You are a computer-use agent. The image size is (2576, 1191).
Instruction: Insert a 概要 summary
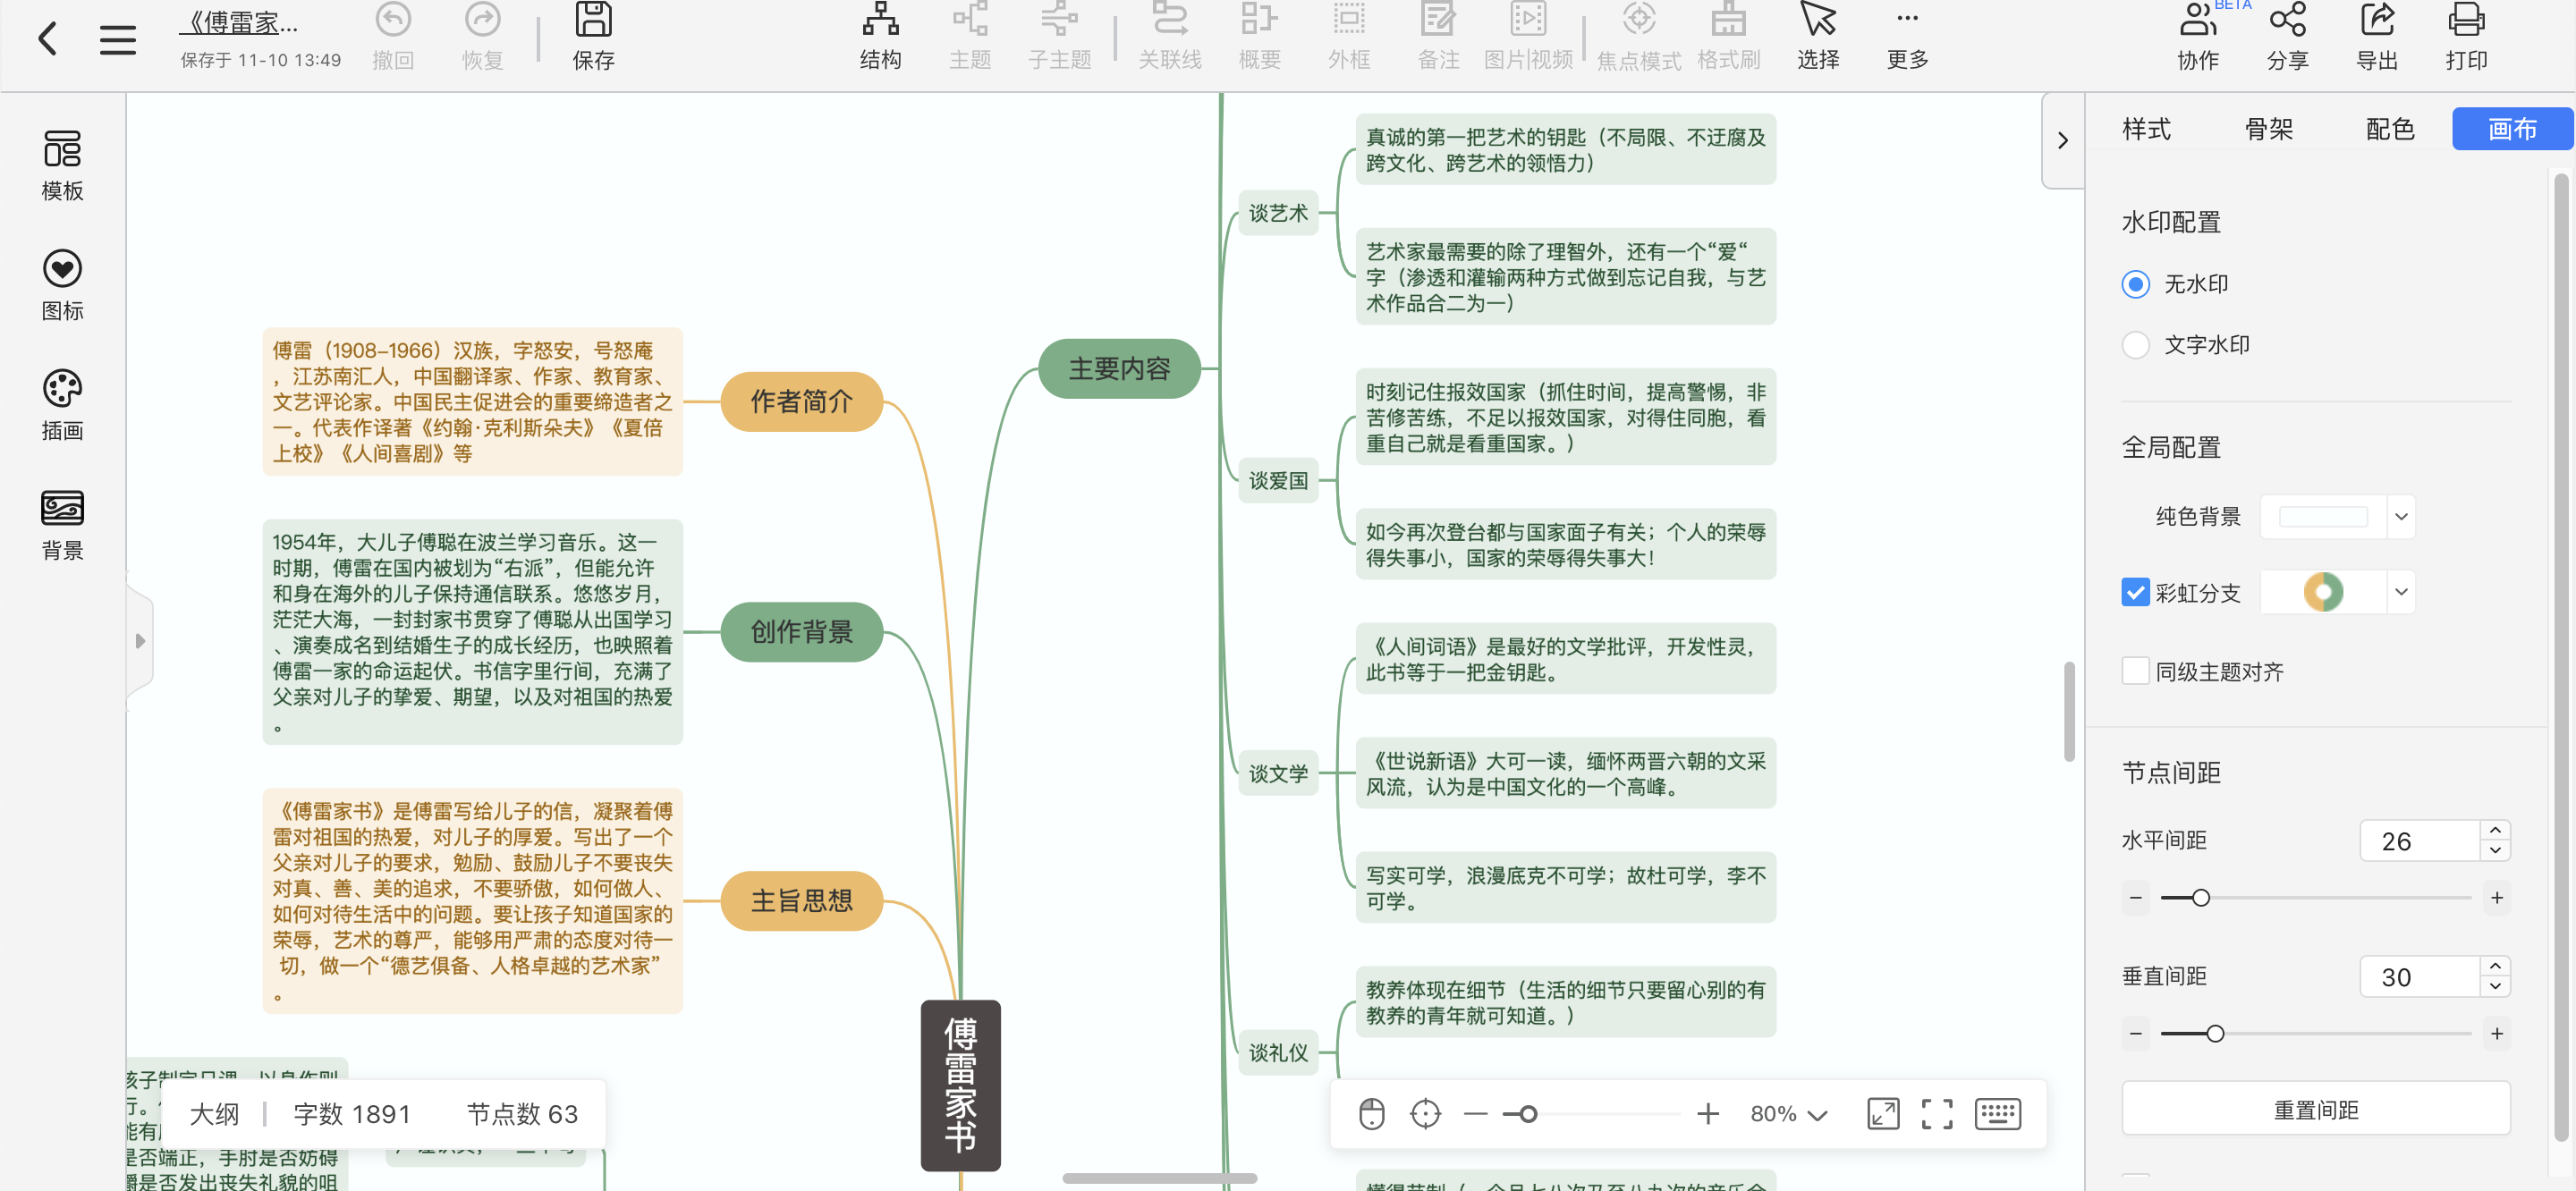coord(1259,36)
